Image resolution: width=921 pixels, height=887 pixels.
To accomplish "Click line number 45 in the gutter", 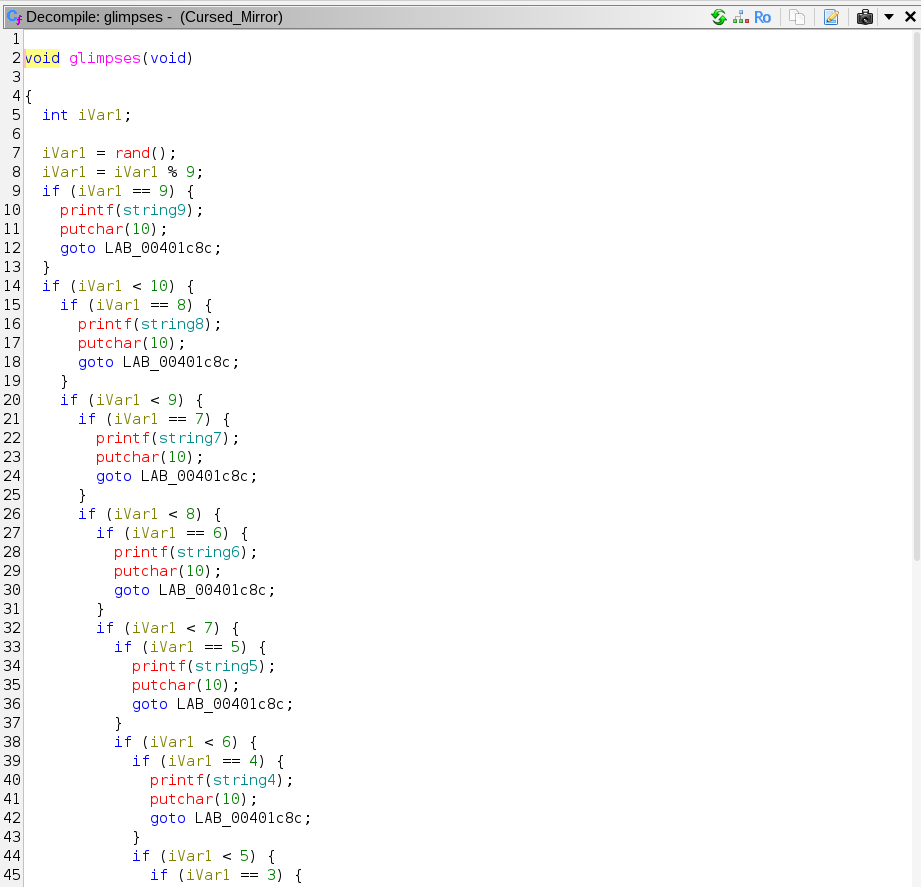I will coord(12,875).
